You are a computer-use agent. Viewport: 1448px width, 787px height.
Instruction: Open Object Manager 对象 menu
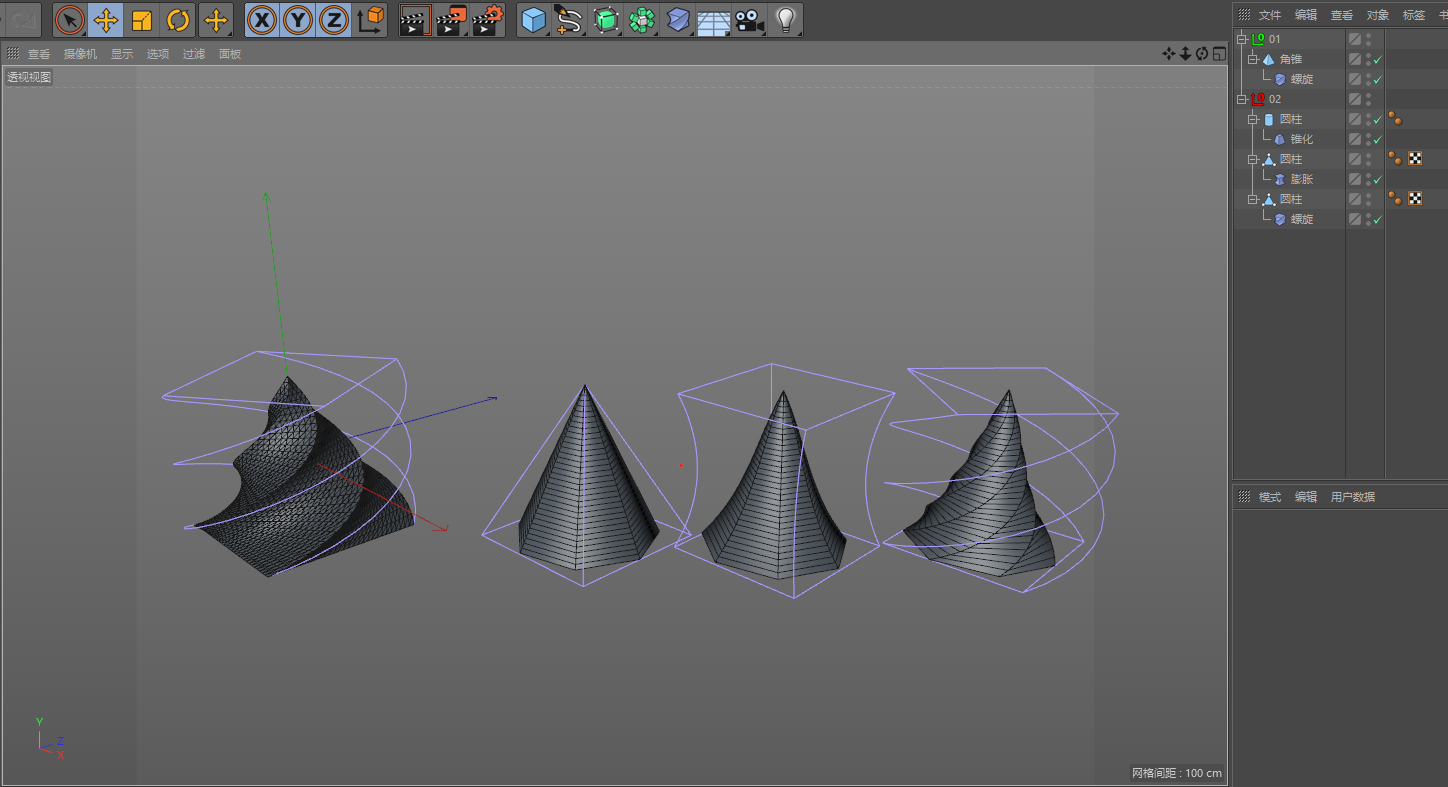click(1378, 15)
